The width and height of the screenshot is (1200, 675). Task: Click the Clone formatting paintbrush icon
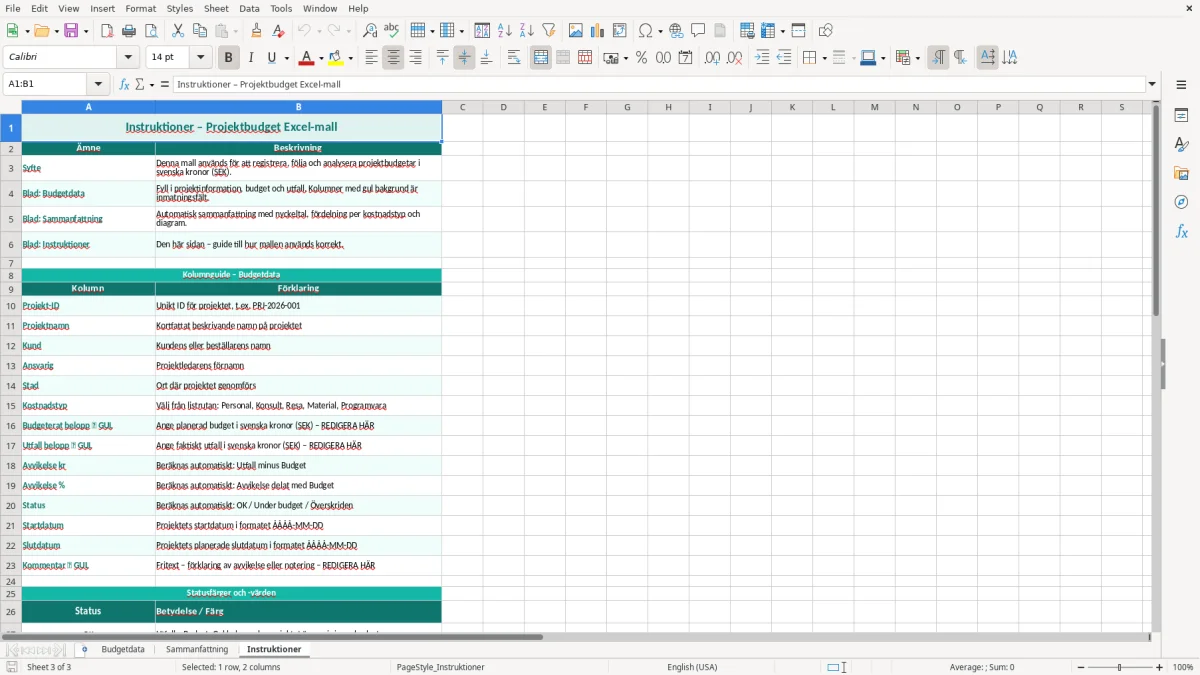point(256,31)
